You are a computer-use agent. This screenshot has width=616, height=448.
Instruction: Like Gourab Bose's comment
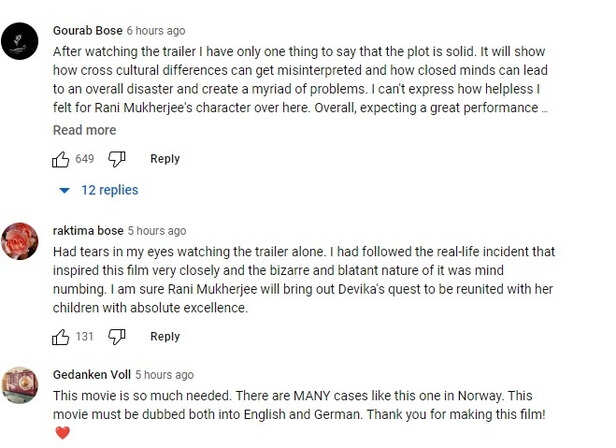61,159
